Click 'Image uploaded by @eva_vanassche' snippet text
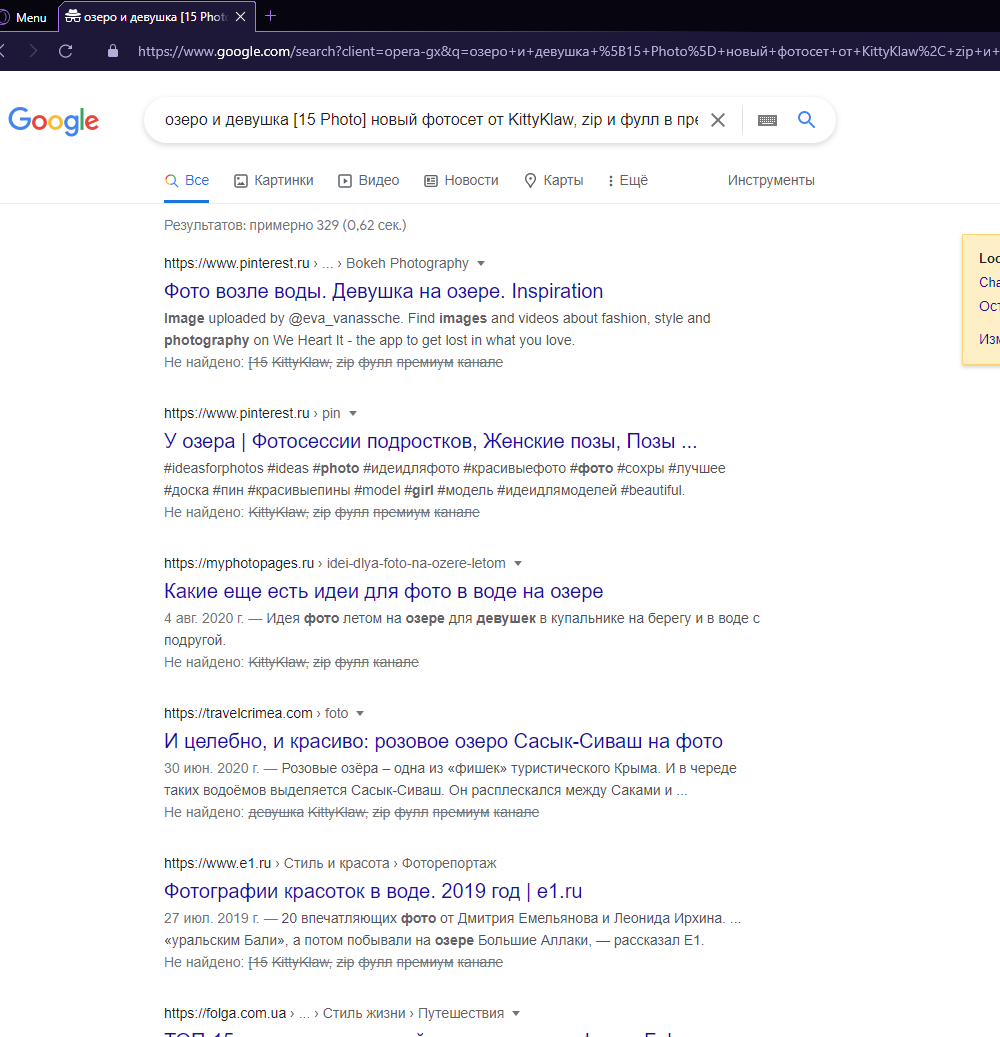The image size is (1000, 1037). (x=282, y=319)
